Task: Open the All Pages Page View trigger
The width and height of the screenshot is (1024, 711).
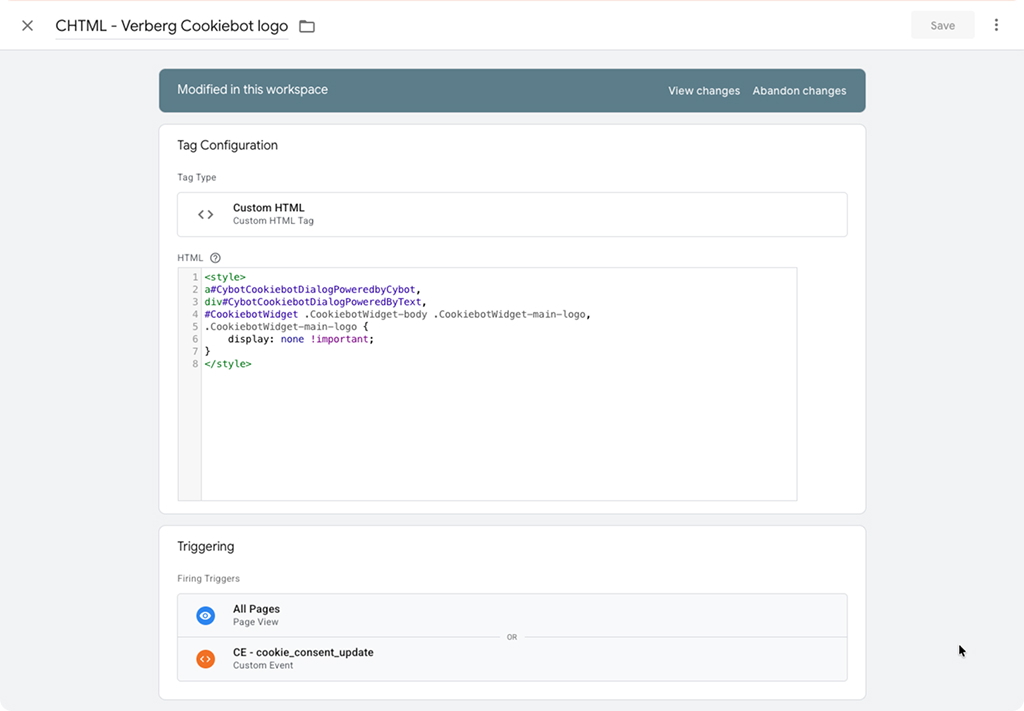Action: 512,615
